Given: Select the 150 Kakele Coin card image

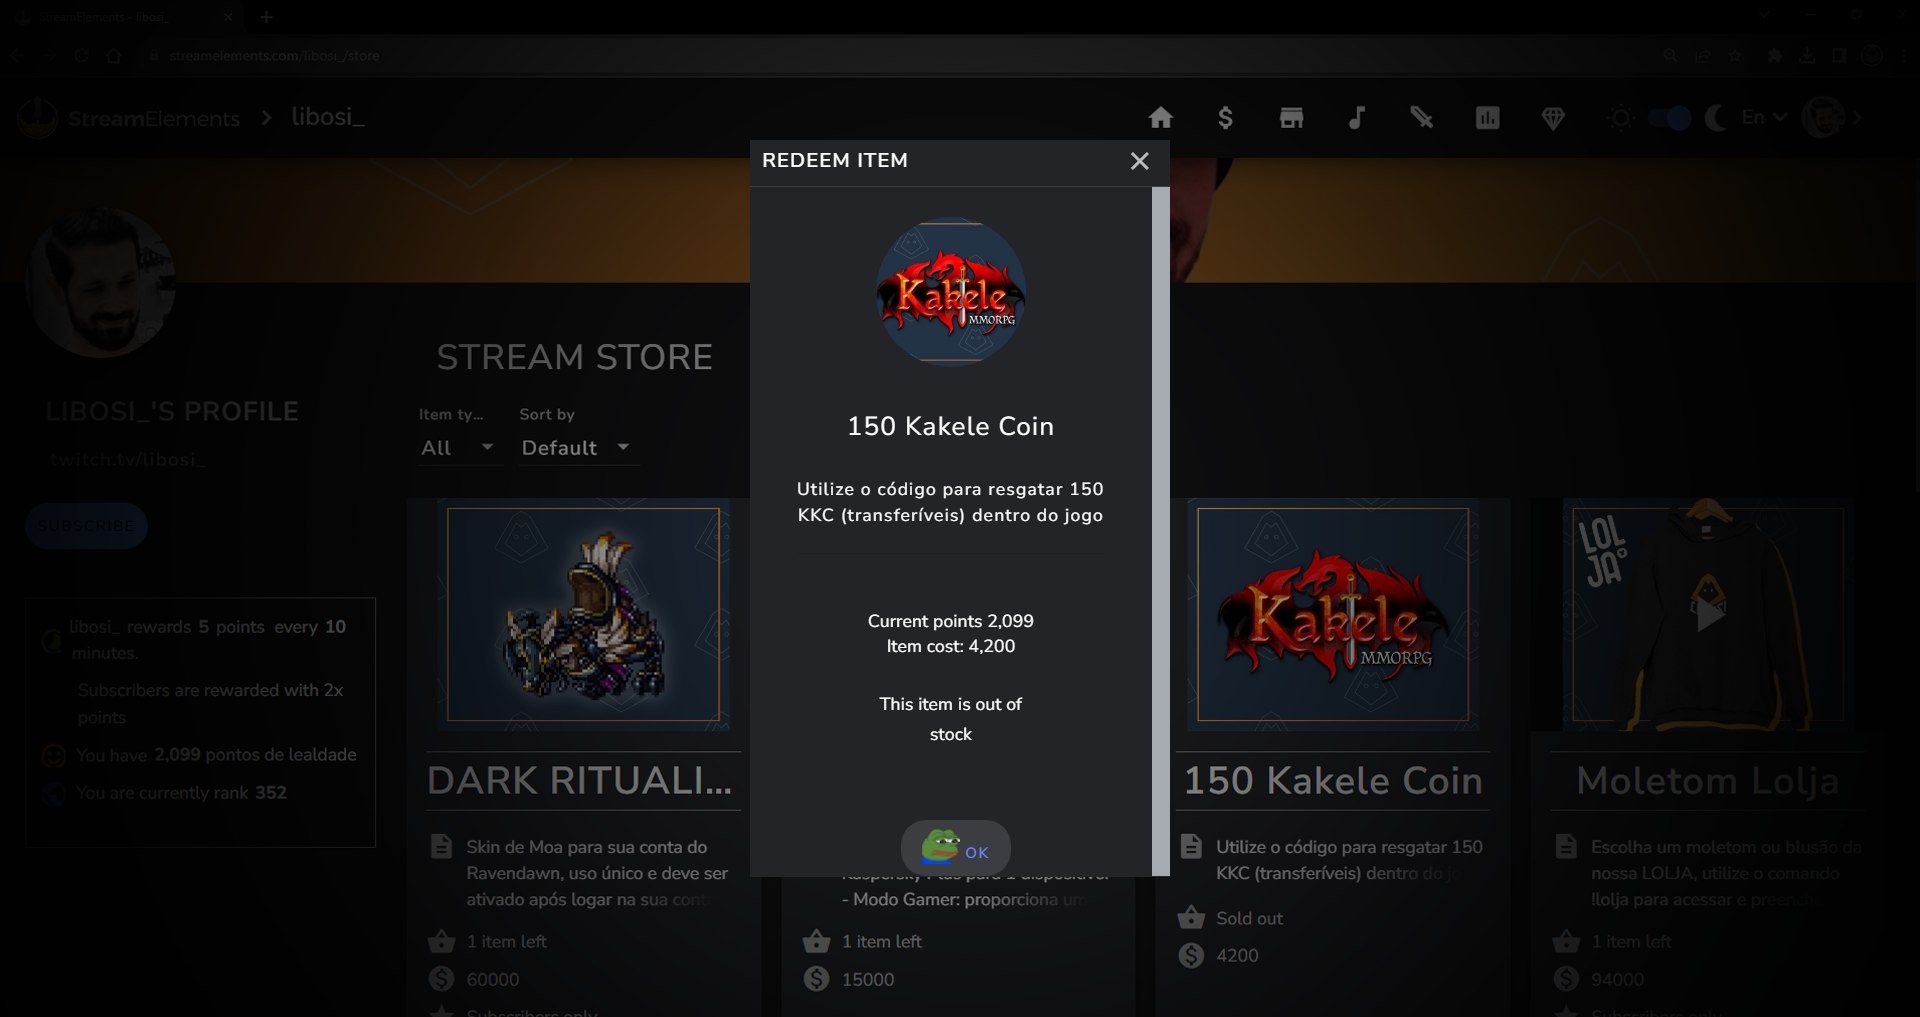Looking at the screenshot, I should (x=1333, y=614).
